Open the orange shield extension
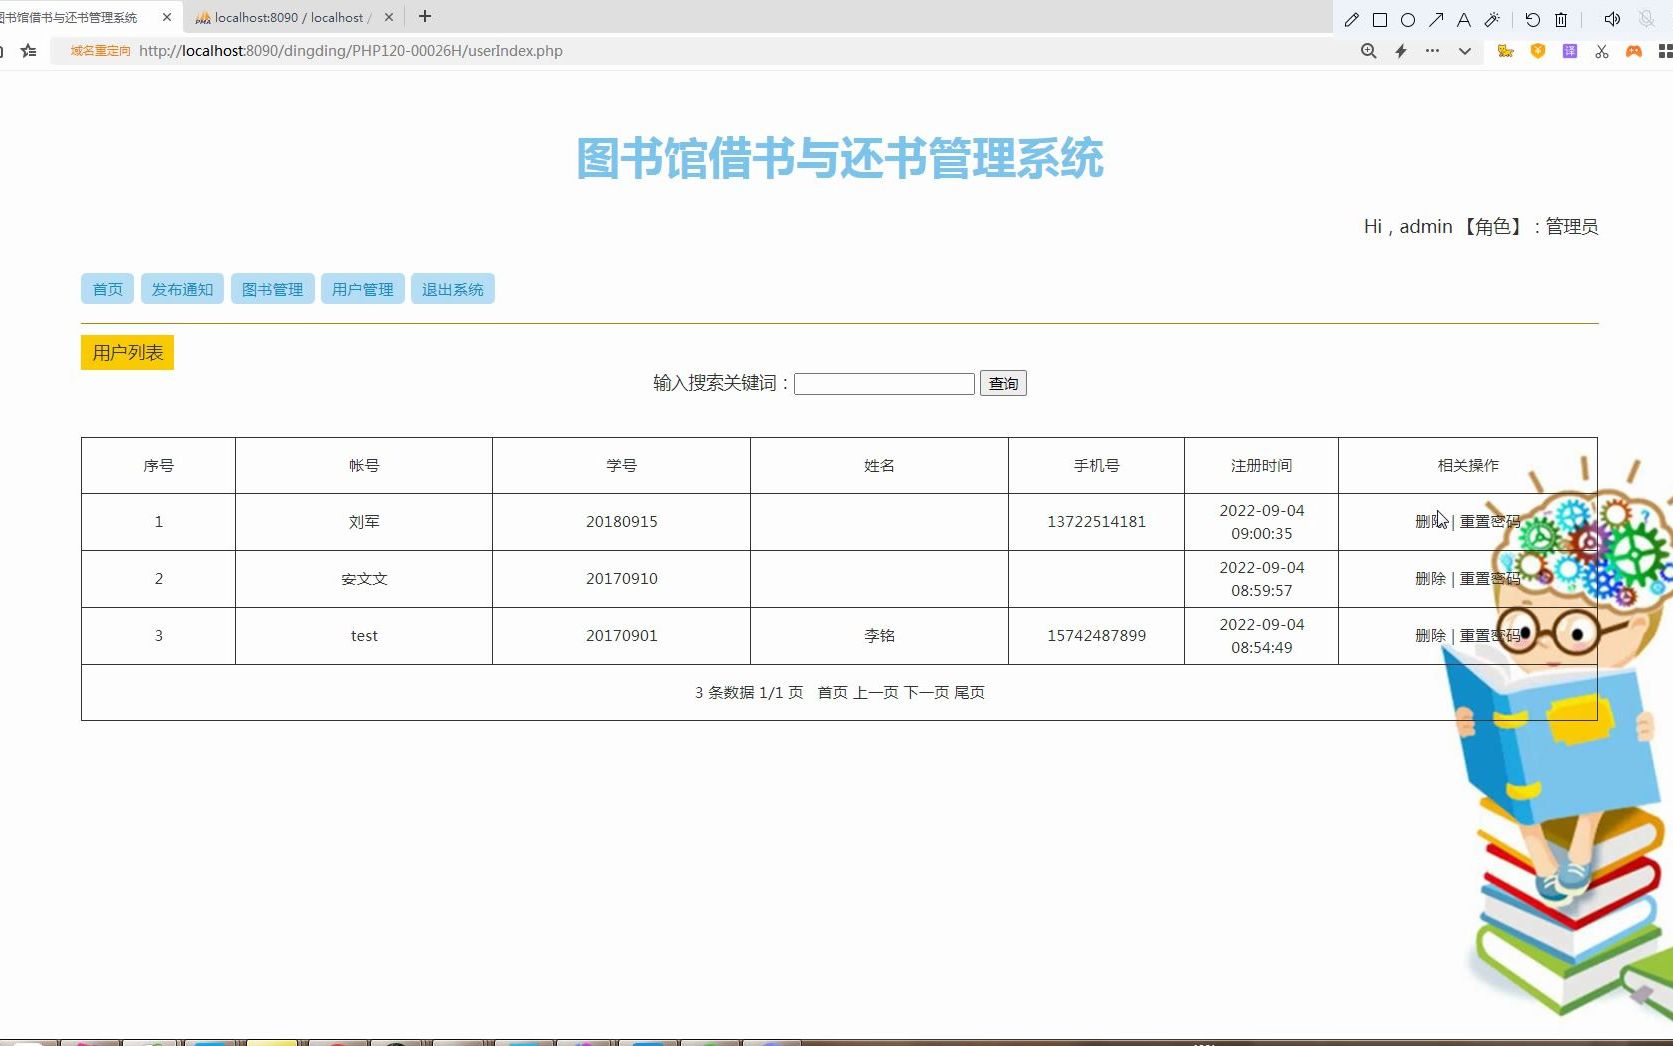 tap(1538, 51)
